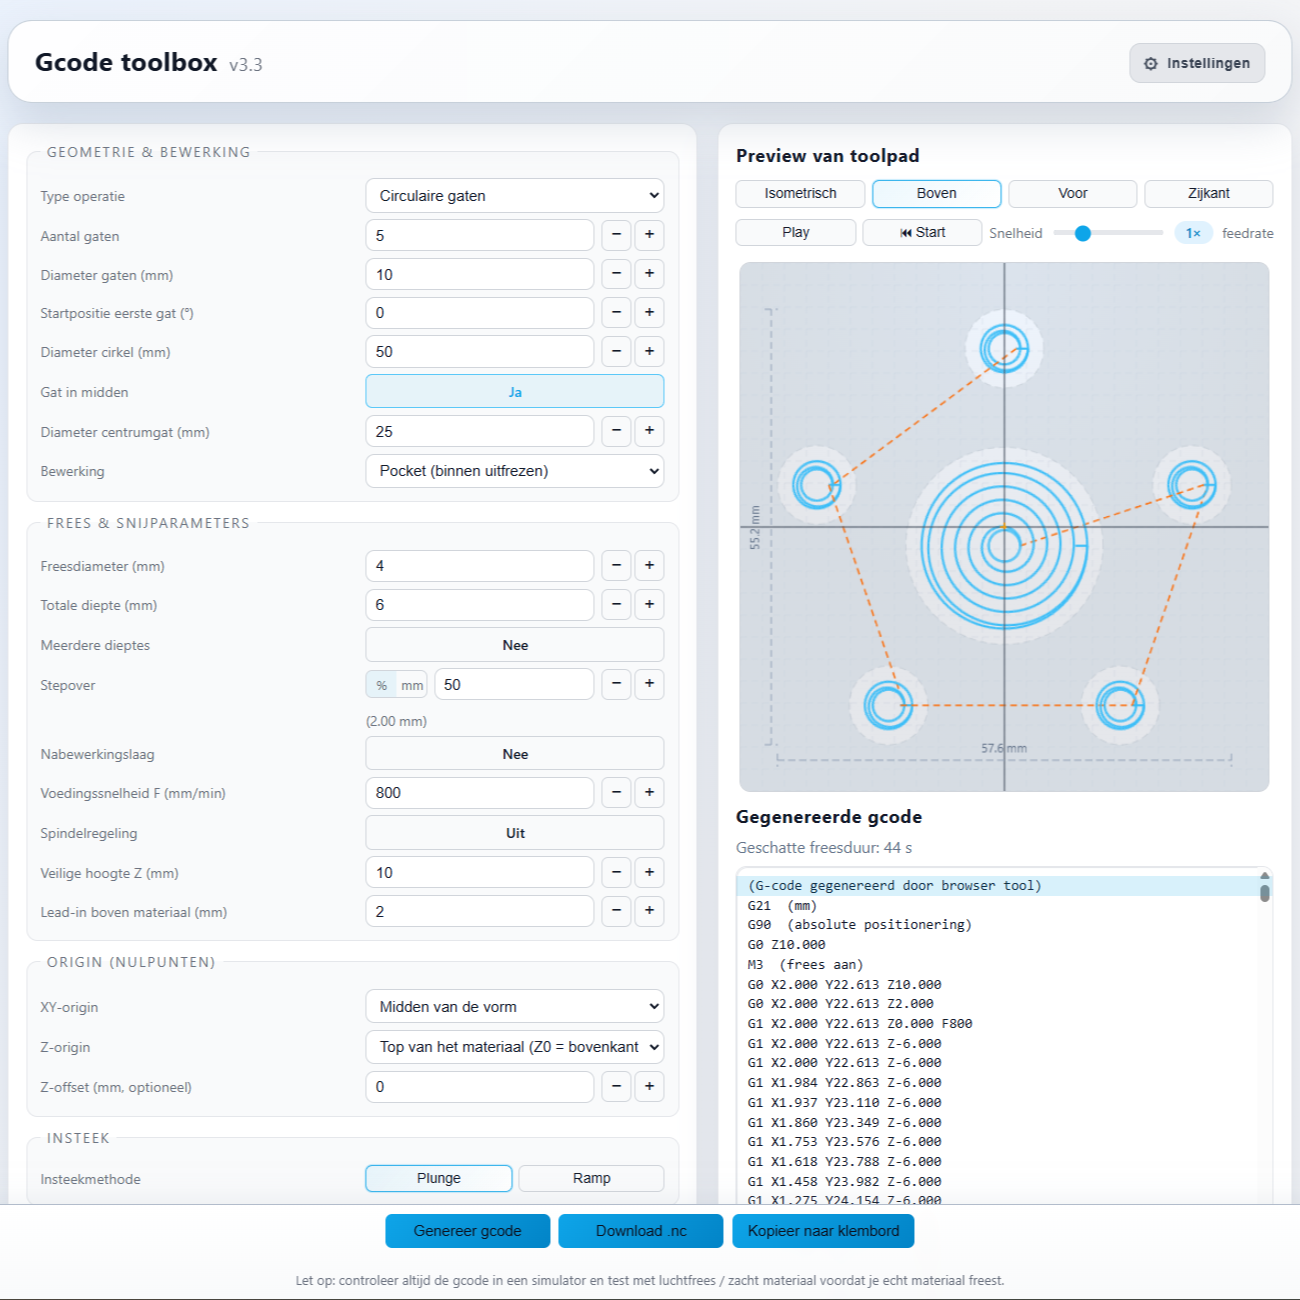
Task: Increase Aantal gaten with plus button
Action: point(649,235)
